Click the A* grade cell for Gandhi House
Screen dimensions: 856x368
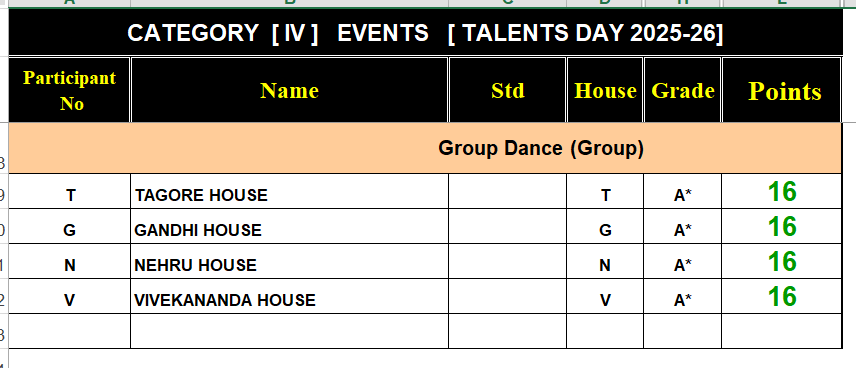[682, 226]
